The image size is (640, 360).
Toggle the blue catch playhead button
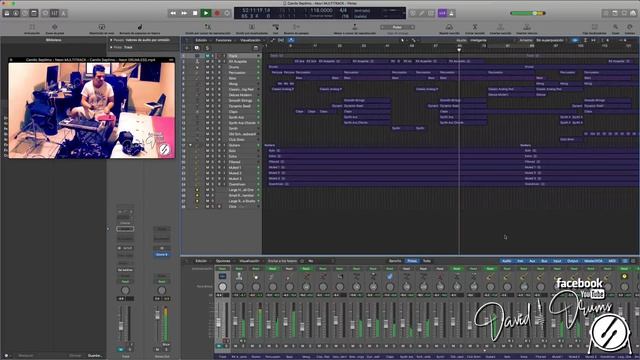[x=291, y=40]
